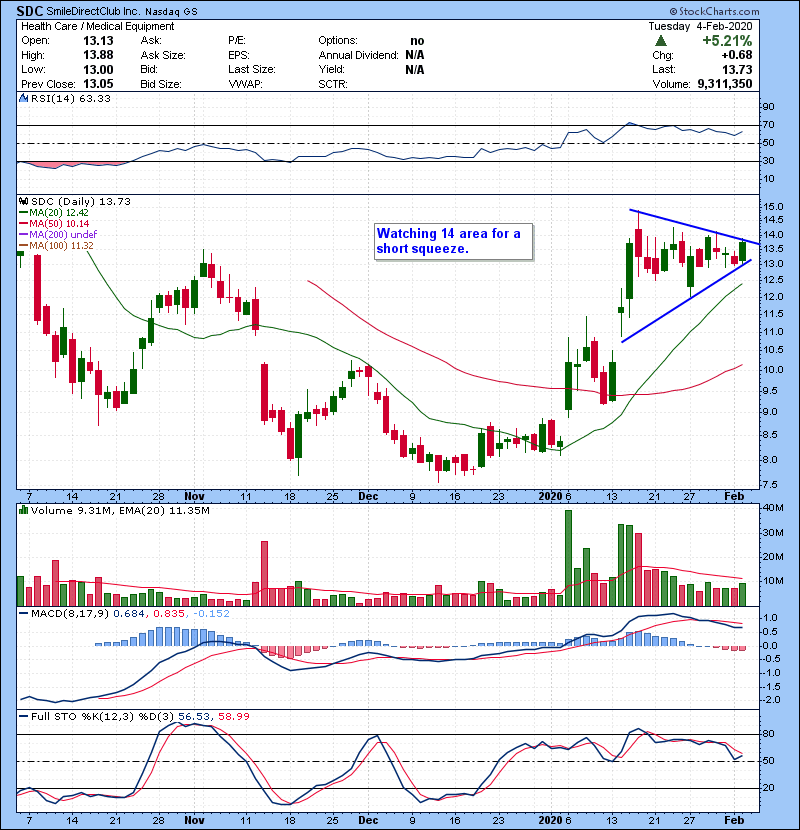Viewport: 800px width, 830px height.
Task: Click the SDC ticker symbol in header
Action: pyautogui.click(x=30, y=11)
